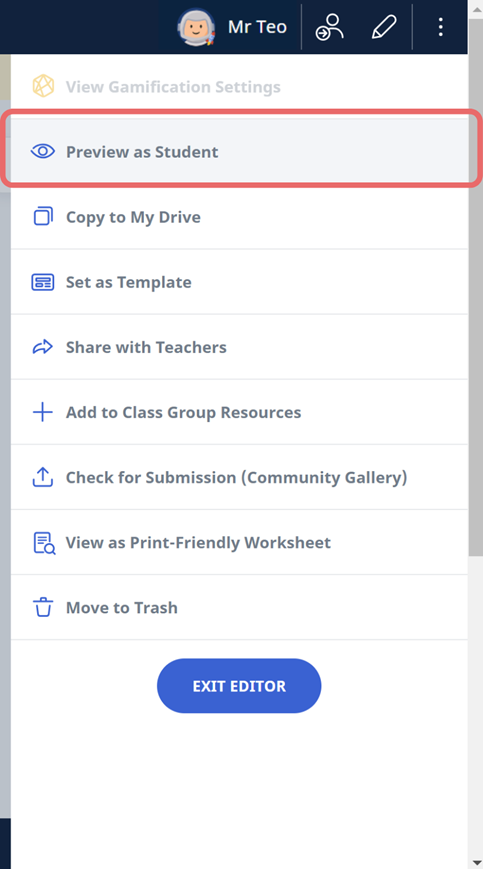Click the eye icon beside Preview as Student

[x=43, y=151]
